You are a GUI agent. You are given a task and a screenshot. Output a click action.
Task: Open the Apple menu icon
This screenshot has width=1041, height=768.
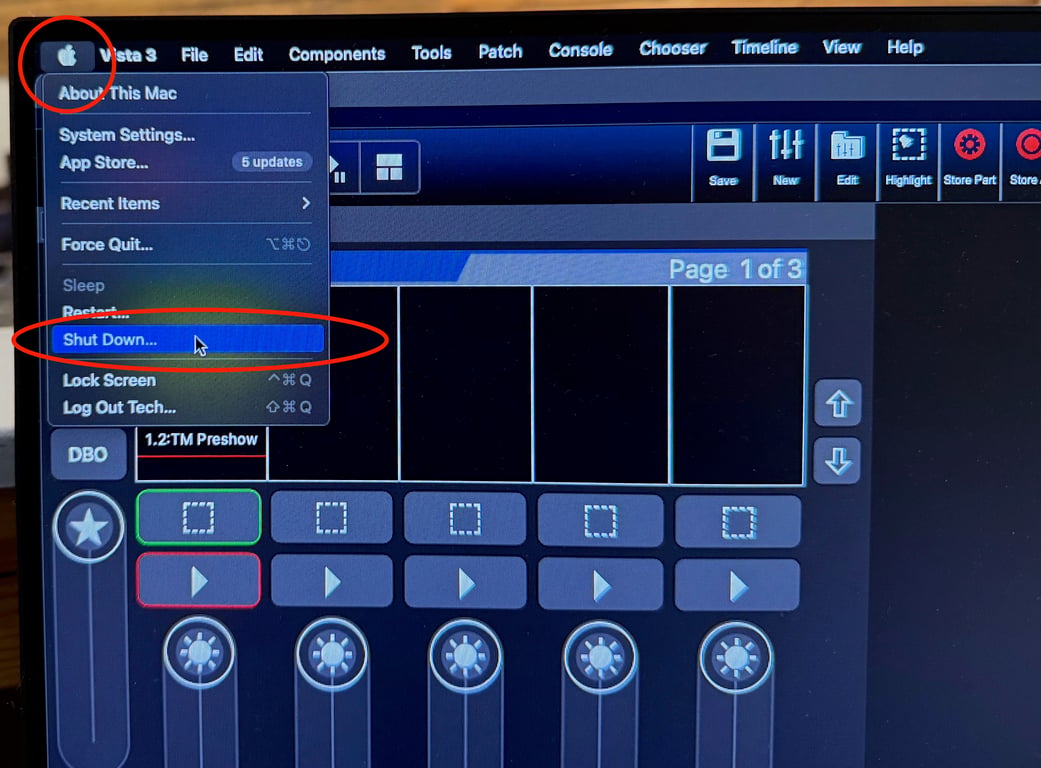67,56
